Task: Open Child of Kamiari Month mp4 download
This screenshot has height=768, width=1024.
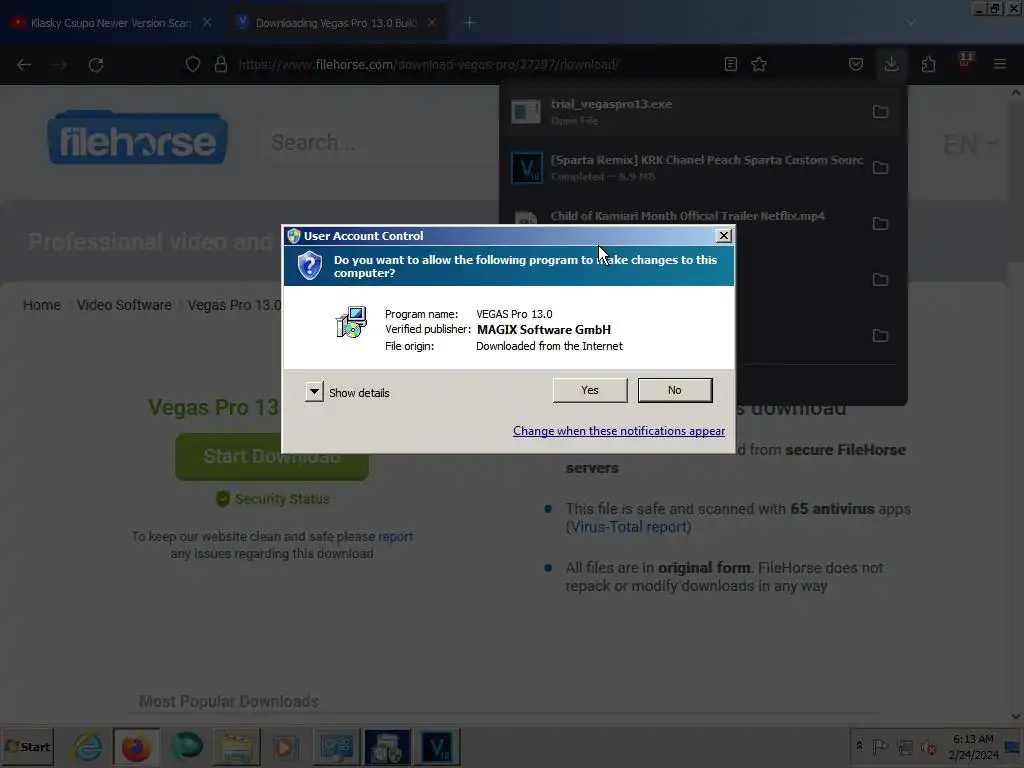Action: point(686,216)
